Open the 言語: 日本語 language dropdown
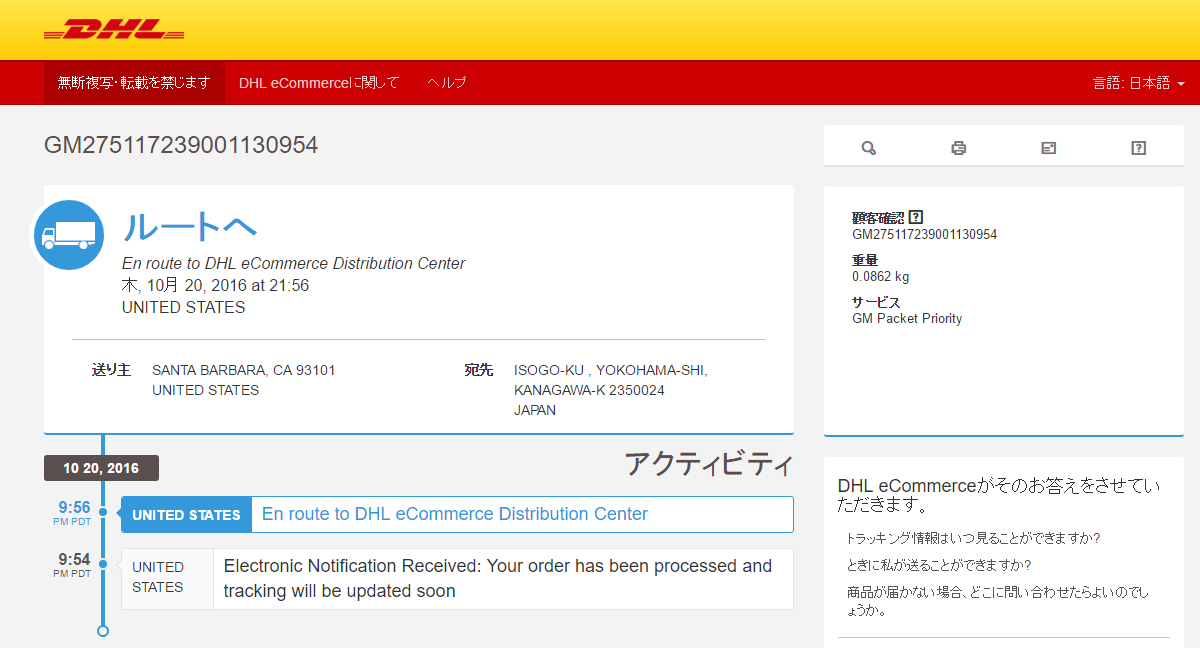This screenshot has width=1200, height=648. (x=1139, y=83)
